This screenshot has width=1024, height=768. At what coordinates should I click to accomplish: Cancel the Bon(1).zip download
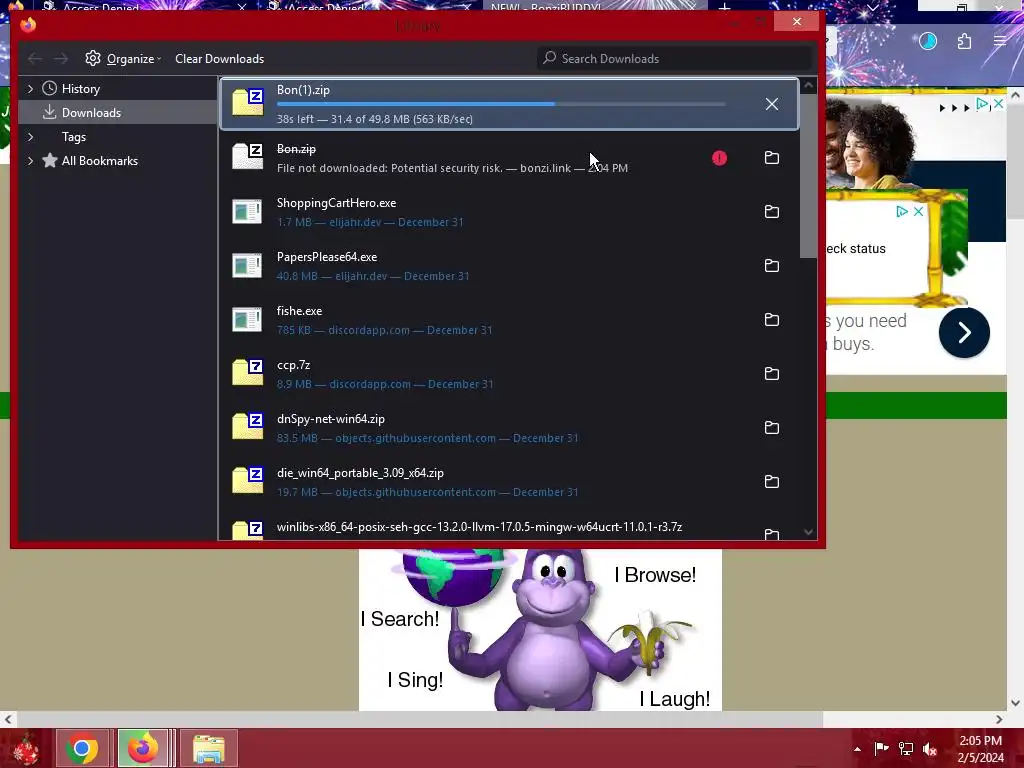pos(771,104)
